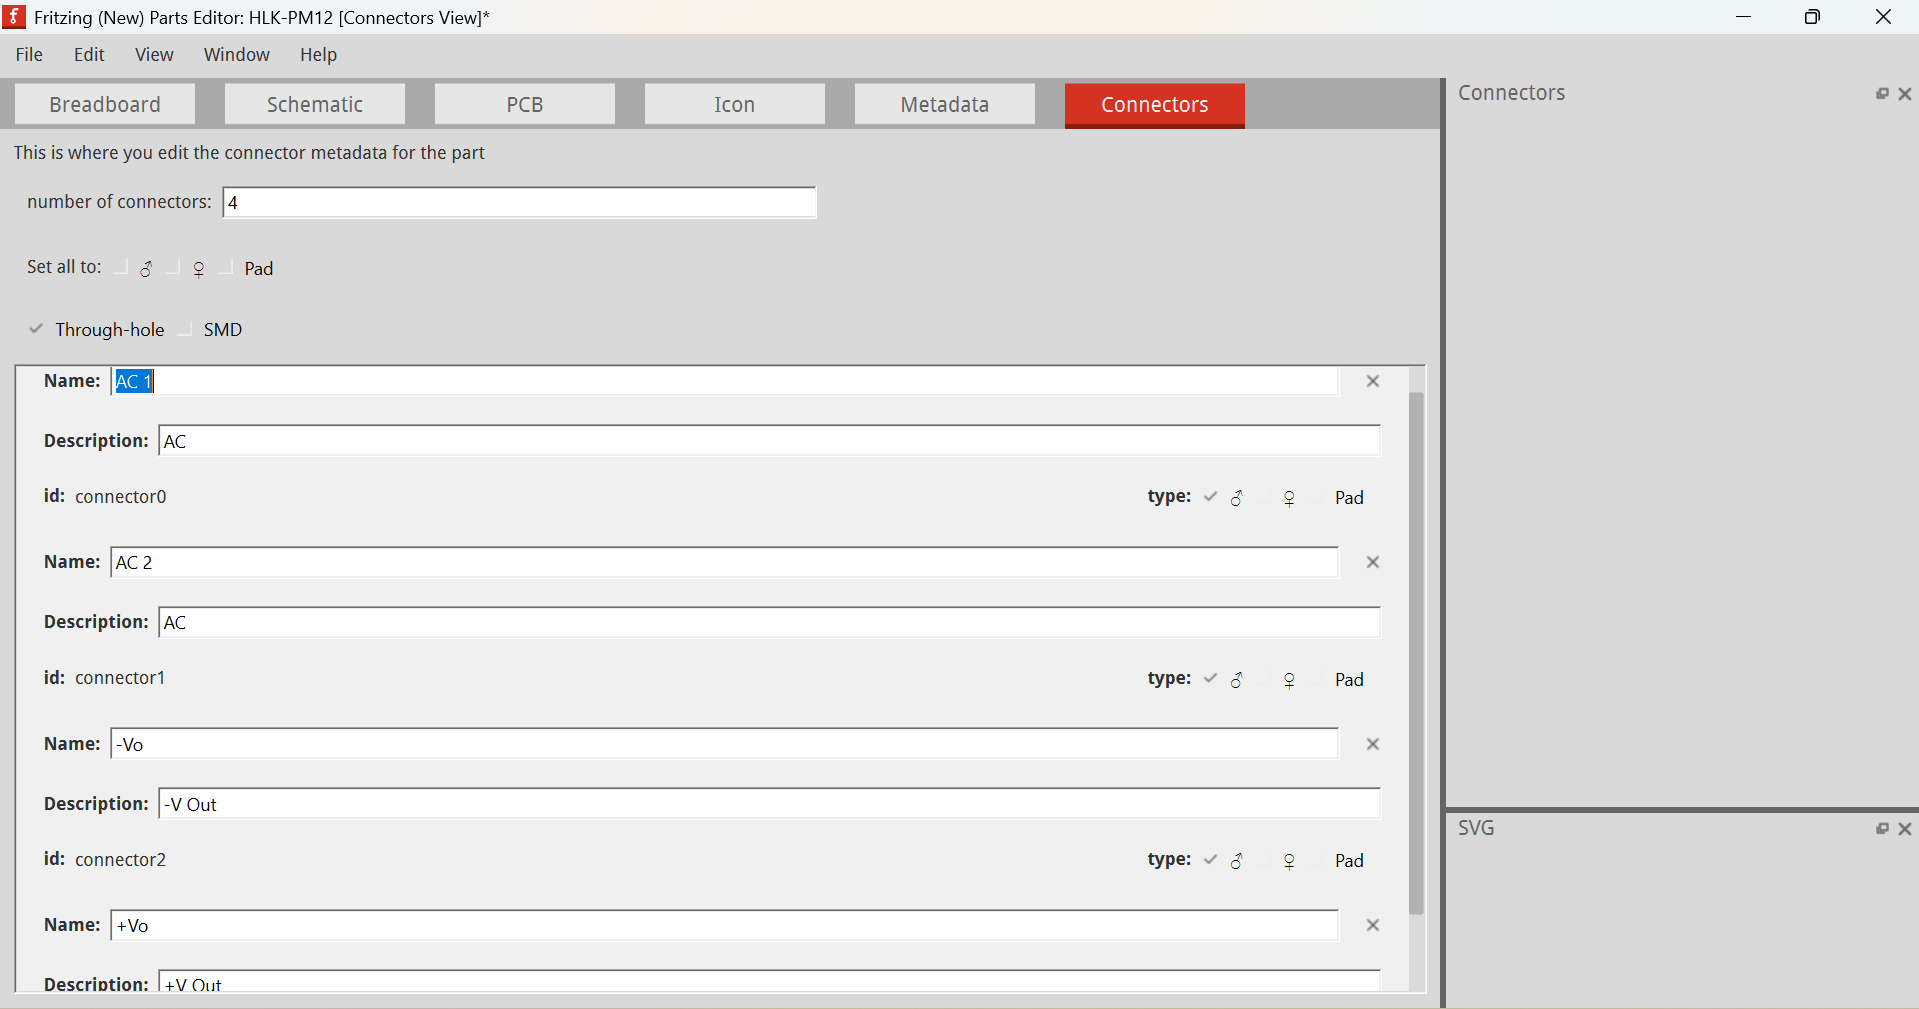Delete the -Vo connector using the X icon
This screenshot has width=1919, height=1009.
point(1373,744)
